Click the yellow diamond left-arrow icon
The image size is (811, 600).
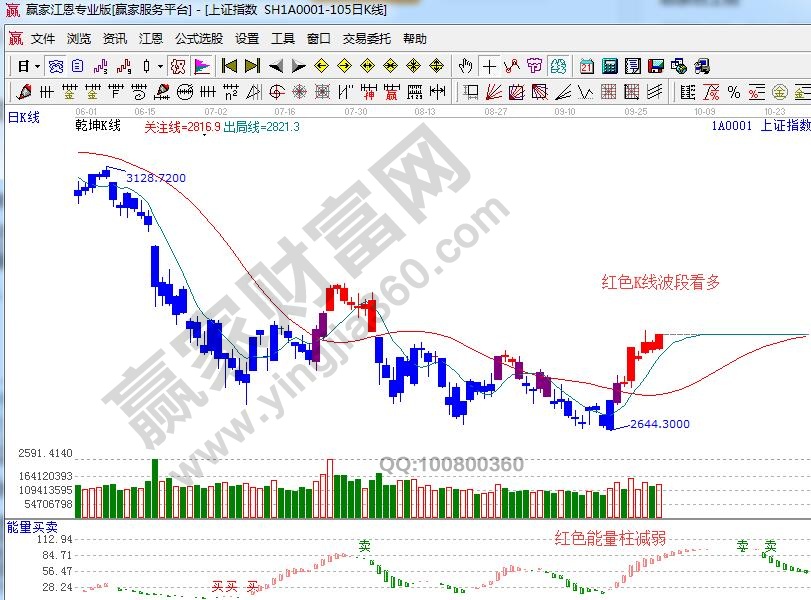[322, 67]
